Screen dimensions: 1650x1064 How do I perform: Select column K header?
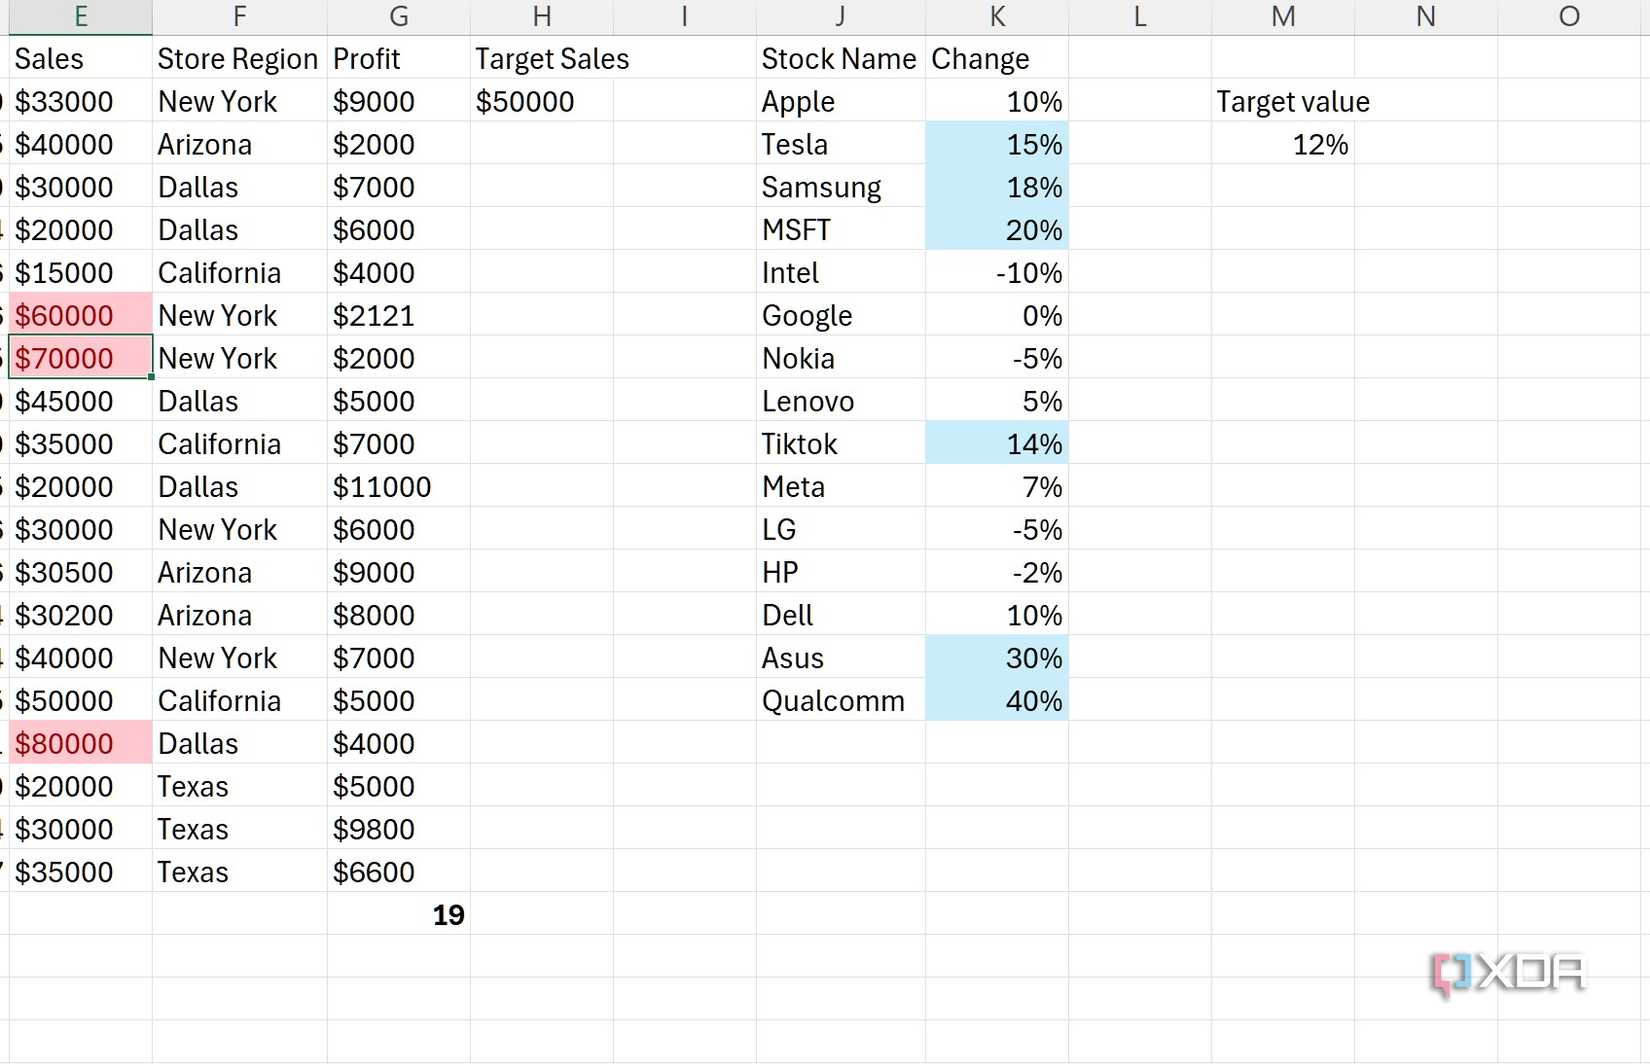997,16
